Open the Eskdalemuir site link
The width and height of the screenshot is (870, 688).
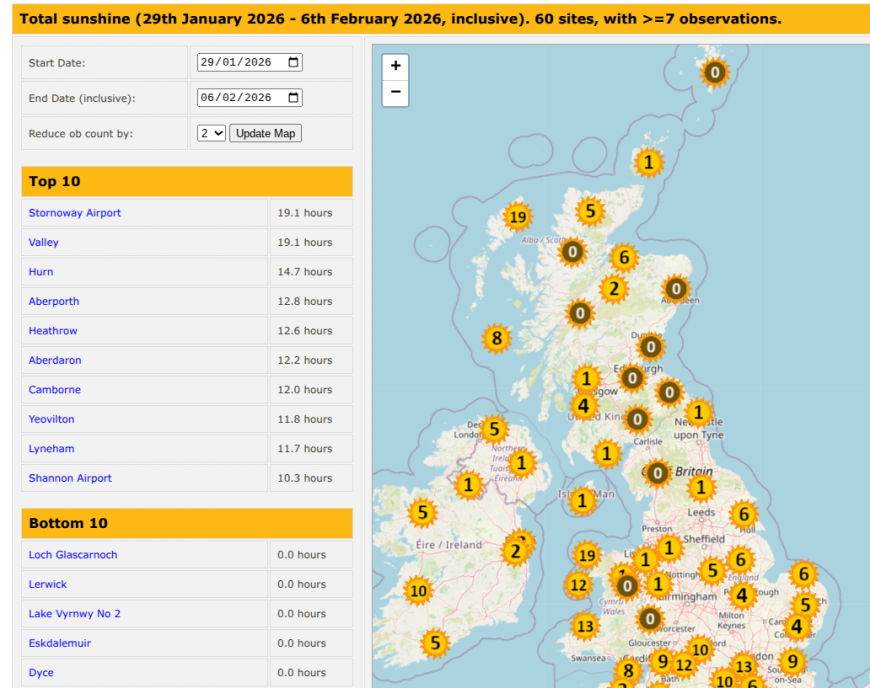pos(60,643)
